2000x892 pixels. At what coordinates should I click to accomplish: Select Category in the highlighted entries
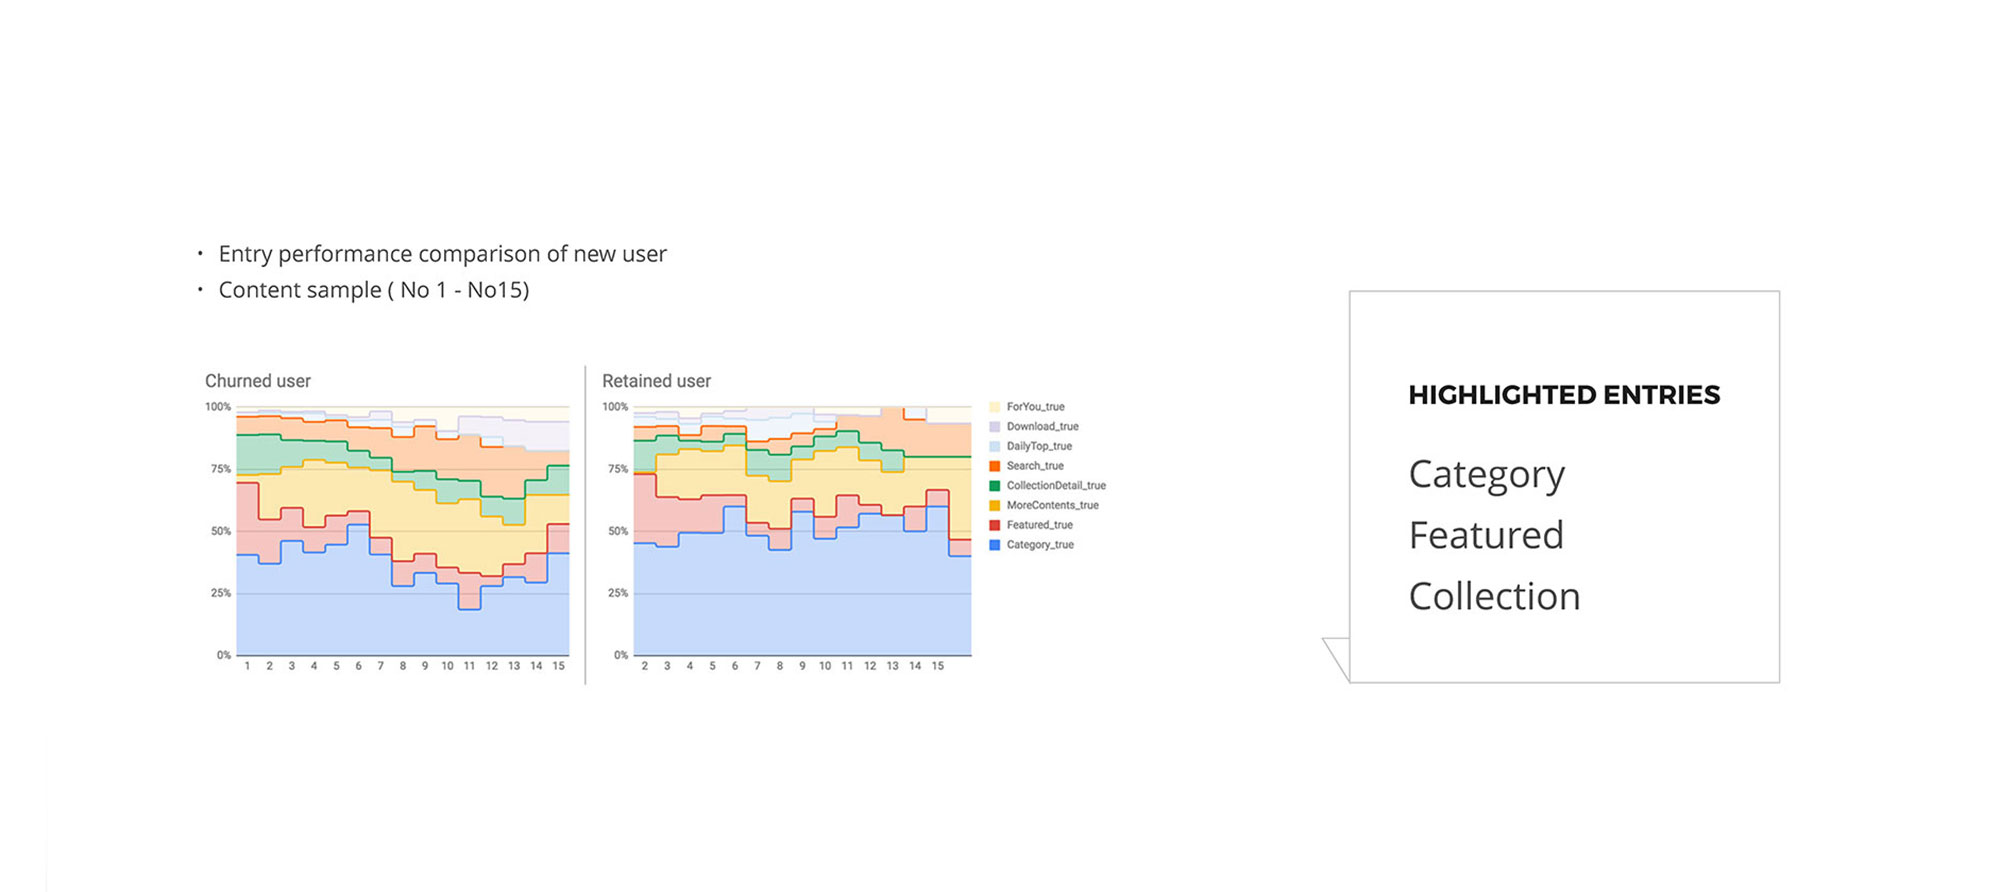tap(1486, 474)
